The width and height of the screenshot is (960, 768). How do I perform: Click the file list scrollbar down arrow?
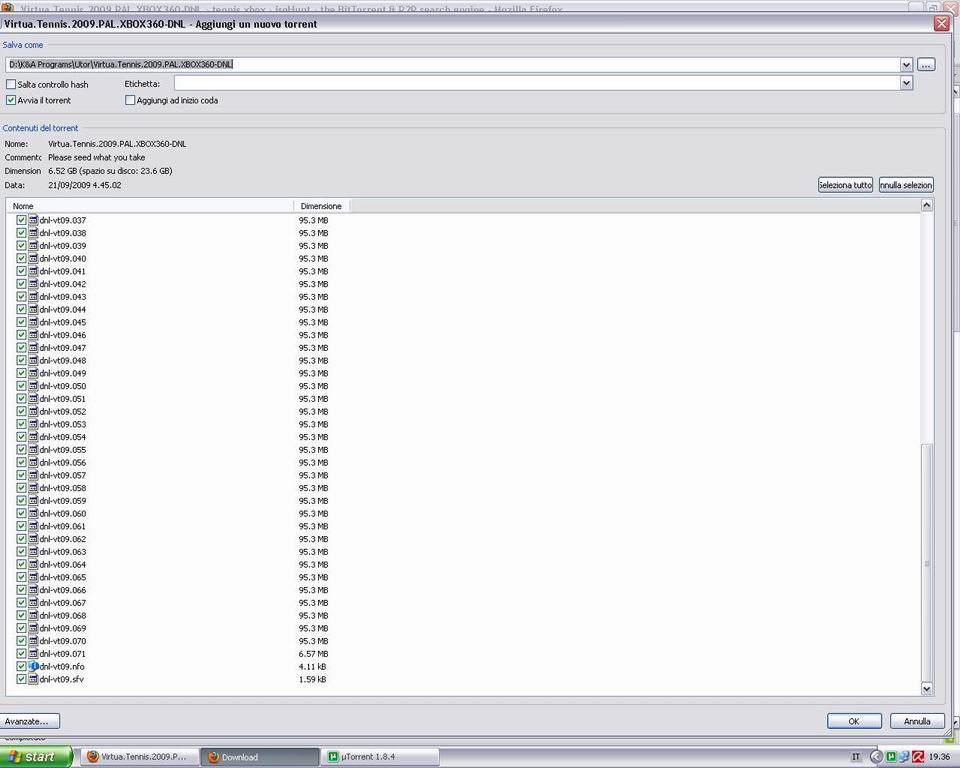click(926, 688)
